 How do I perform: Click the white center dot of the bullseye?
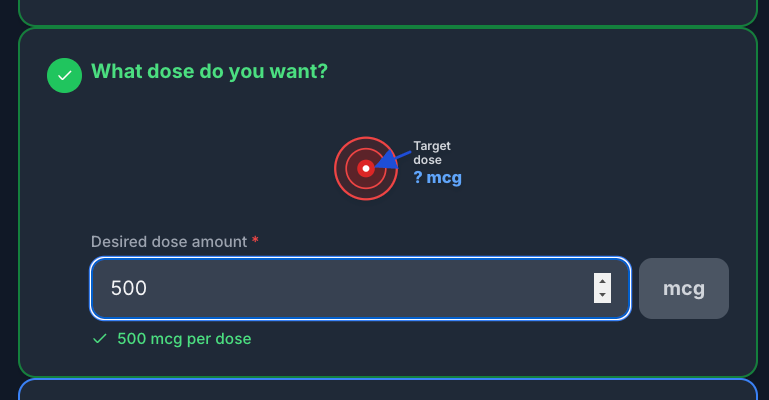point(366,168)
